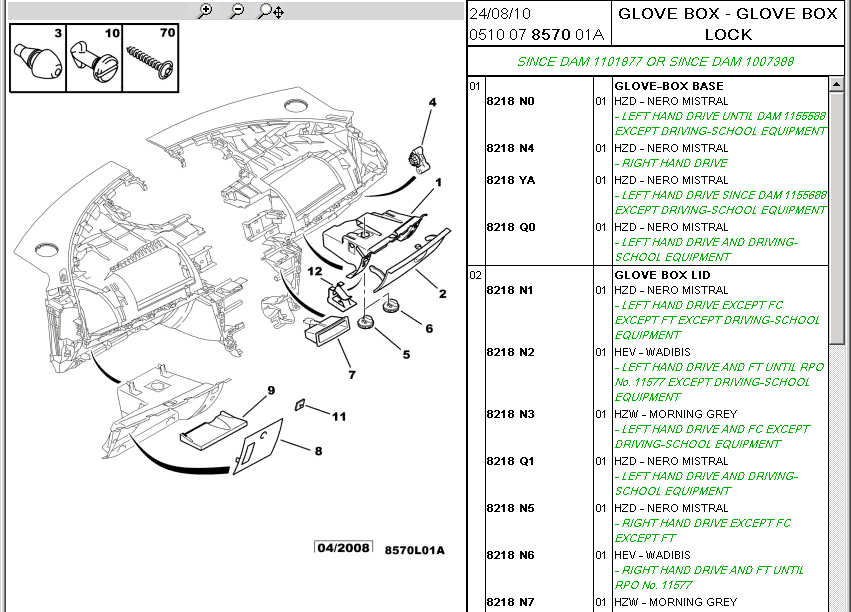Click callout number 4 in the diagram
Screen dimensions: 851x612
pyautogui.click(x=433, y=102)
